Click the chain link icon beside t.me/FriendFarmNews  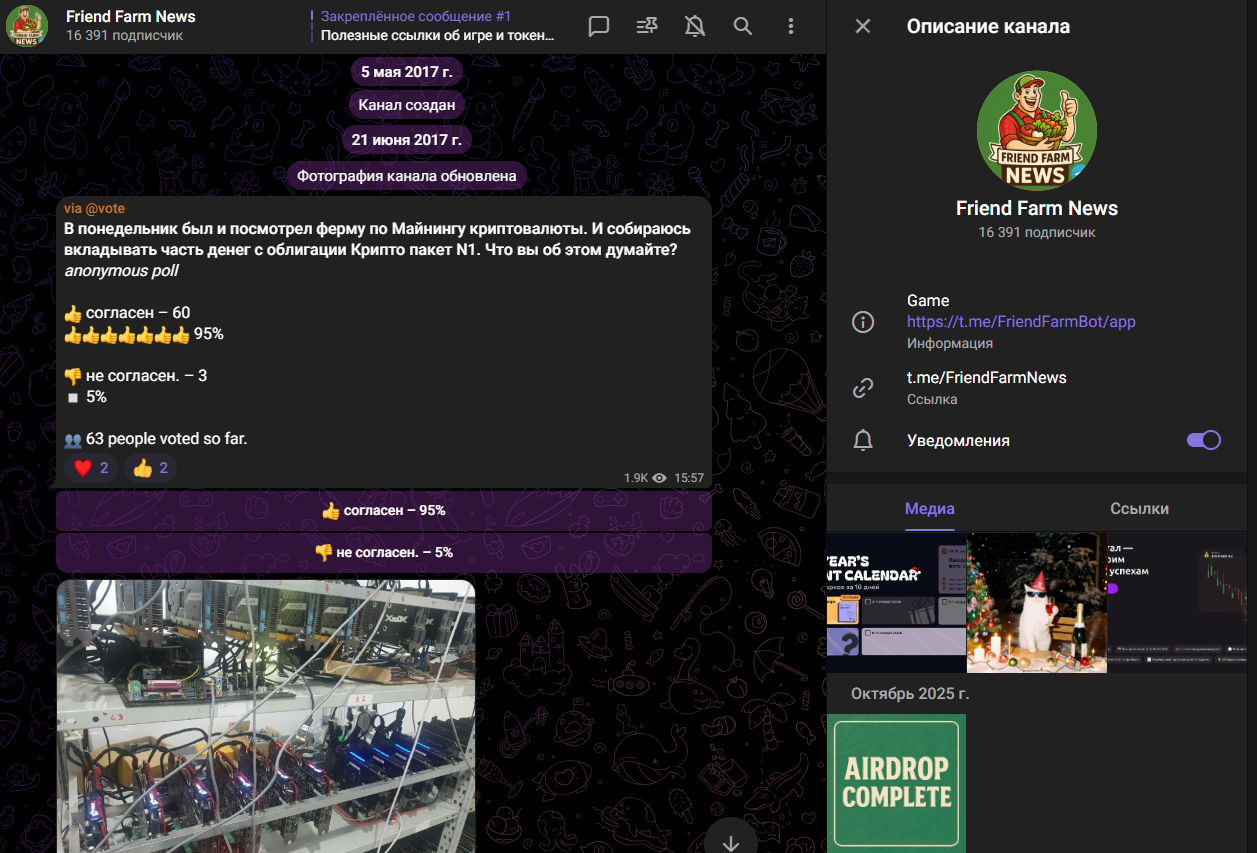(x=862, y=388)
